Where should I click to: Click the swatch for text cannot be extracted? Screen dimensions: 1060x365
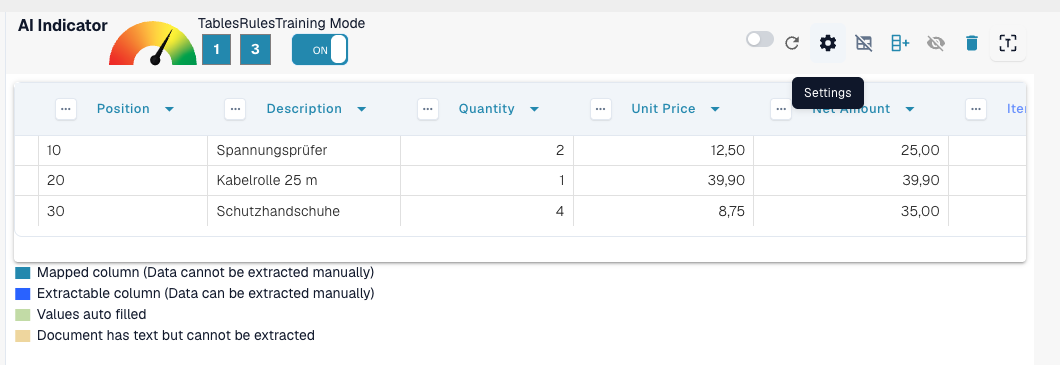(23, 336)
